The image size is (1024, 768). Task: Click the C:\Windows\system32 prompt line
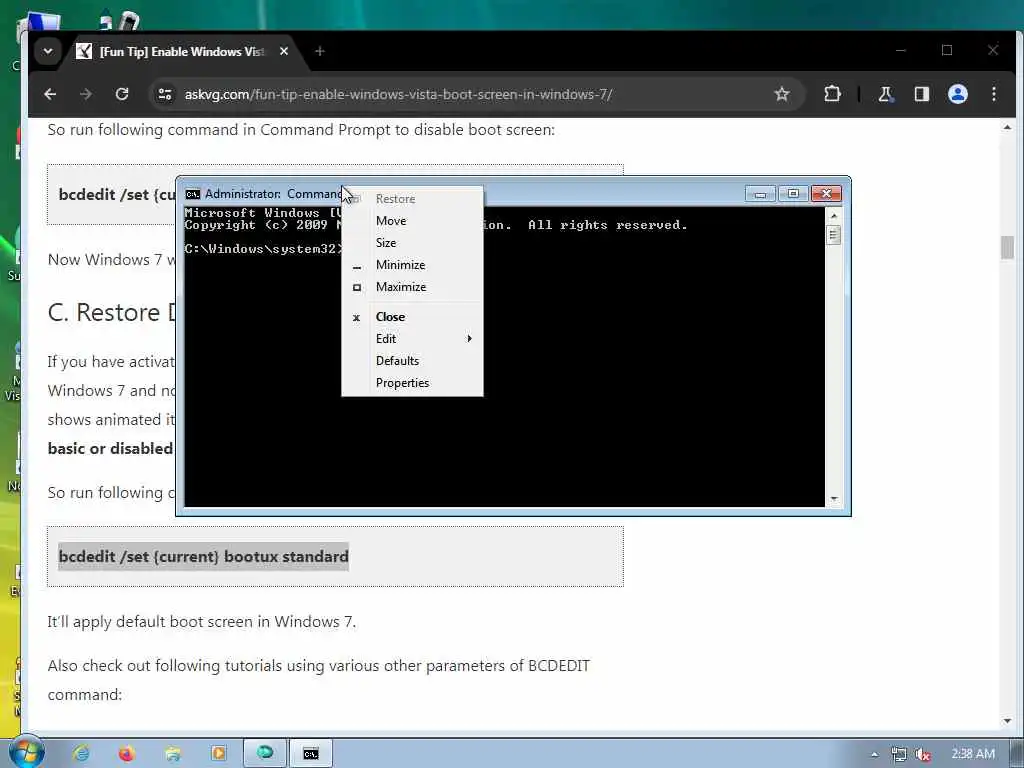[x=263, y=249]
